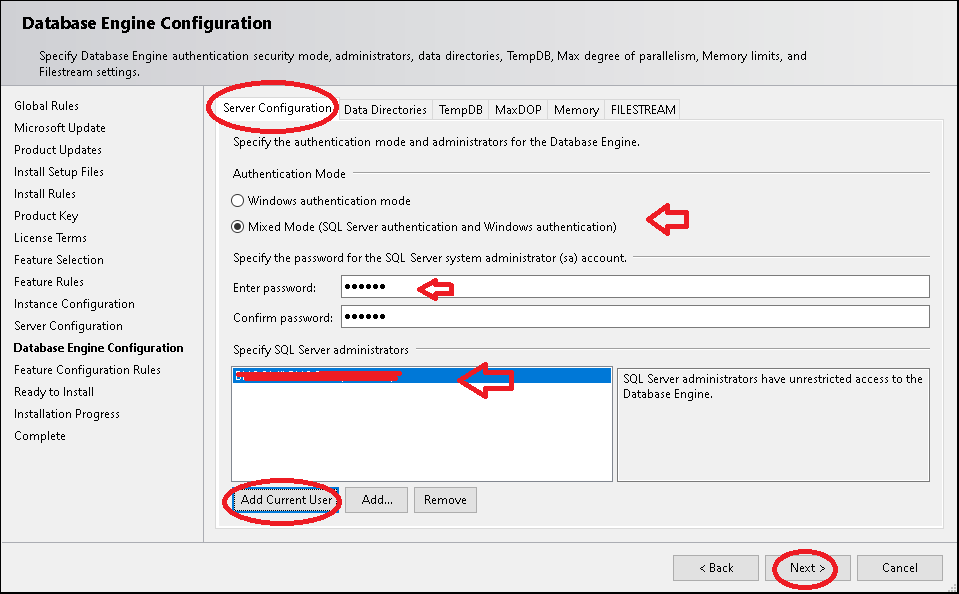This screenshot has width=959, height=594.
Task: Click Server Configuration step in sidebar
Action: (x=68, y=326)
